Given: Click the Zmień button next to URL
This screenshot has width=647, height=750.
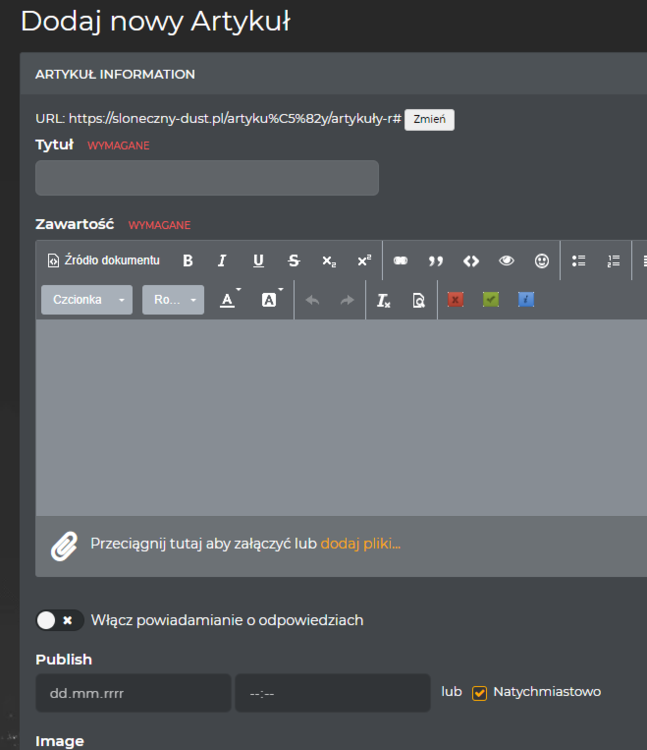Looking at the screenshot, I should (x=429, y=120).
